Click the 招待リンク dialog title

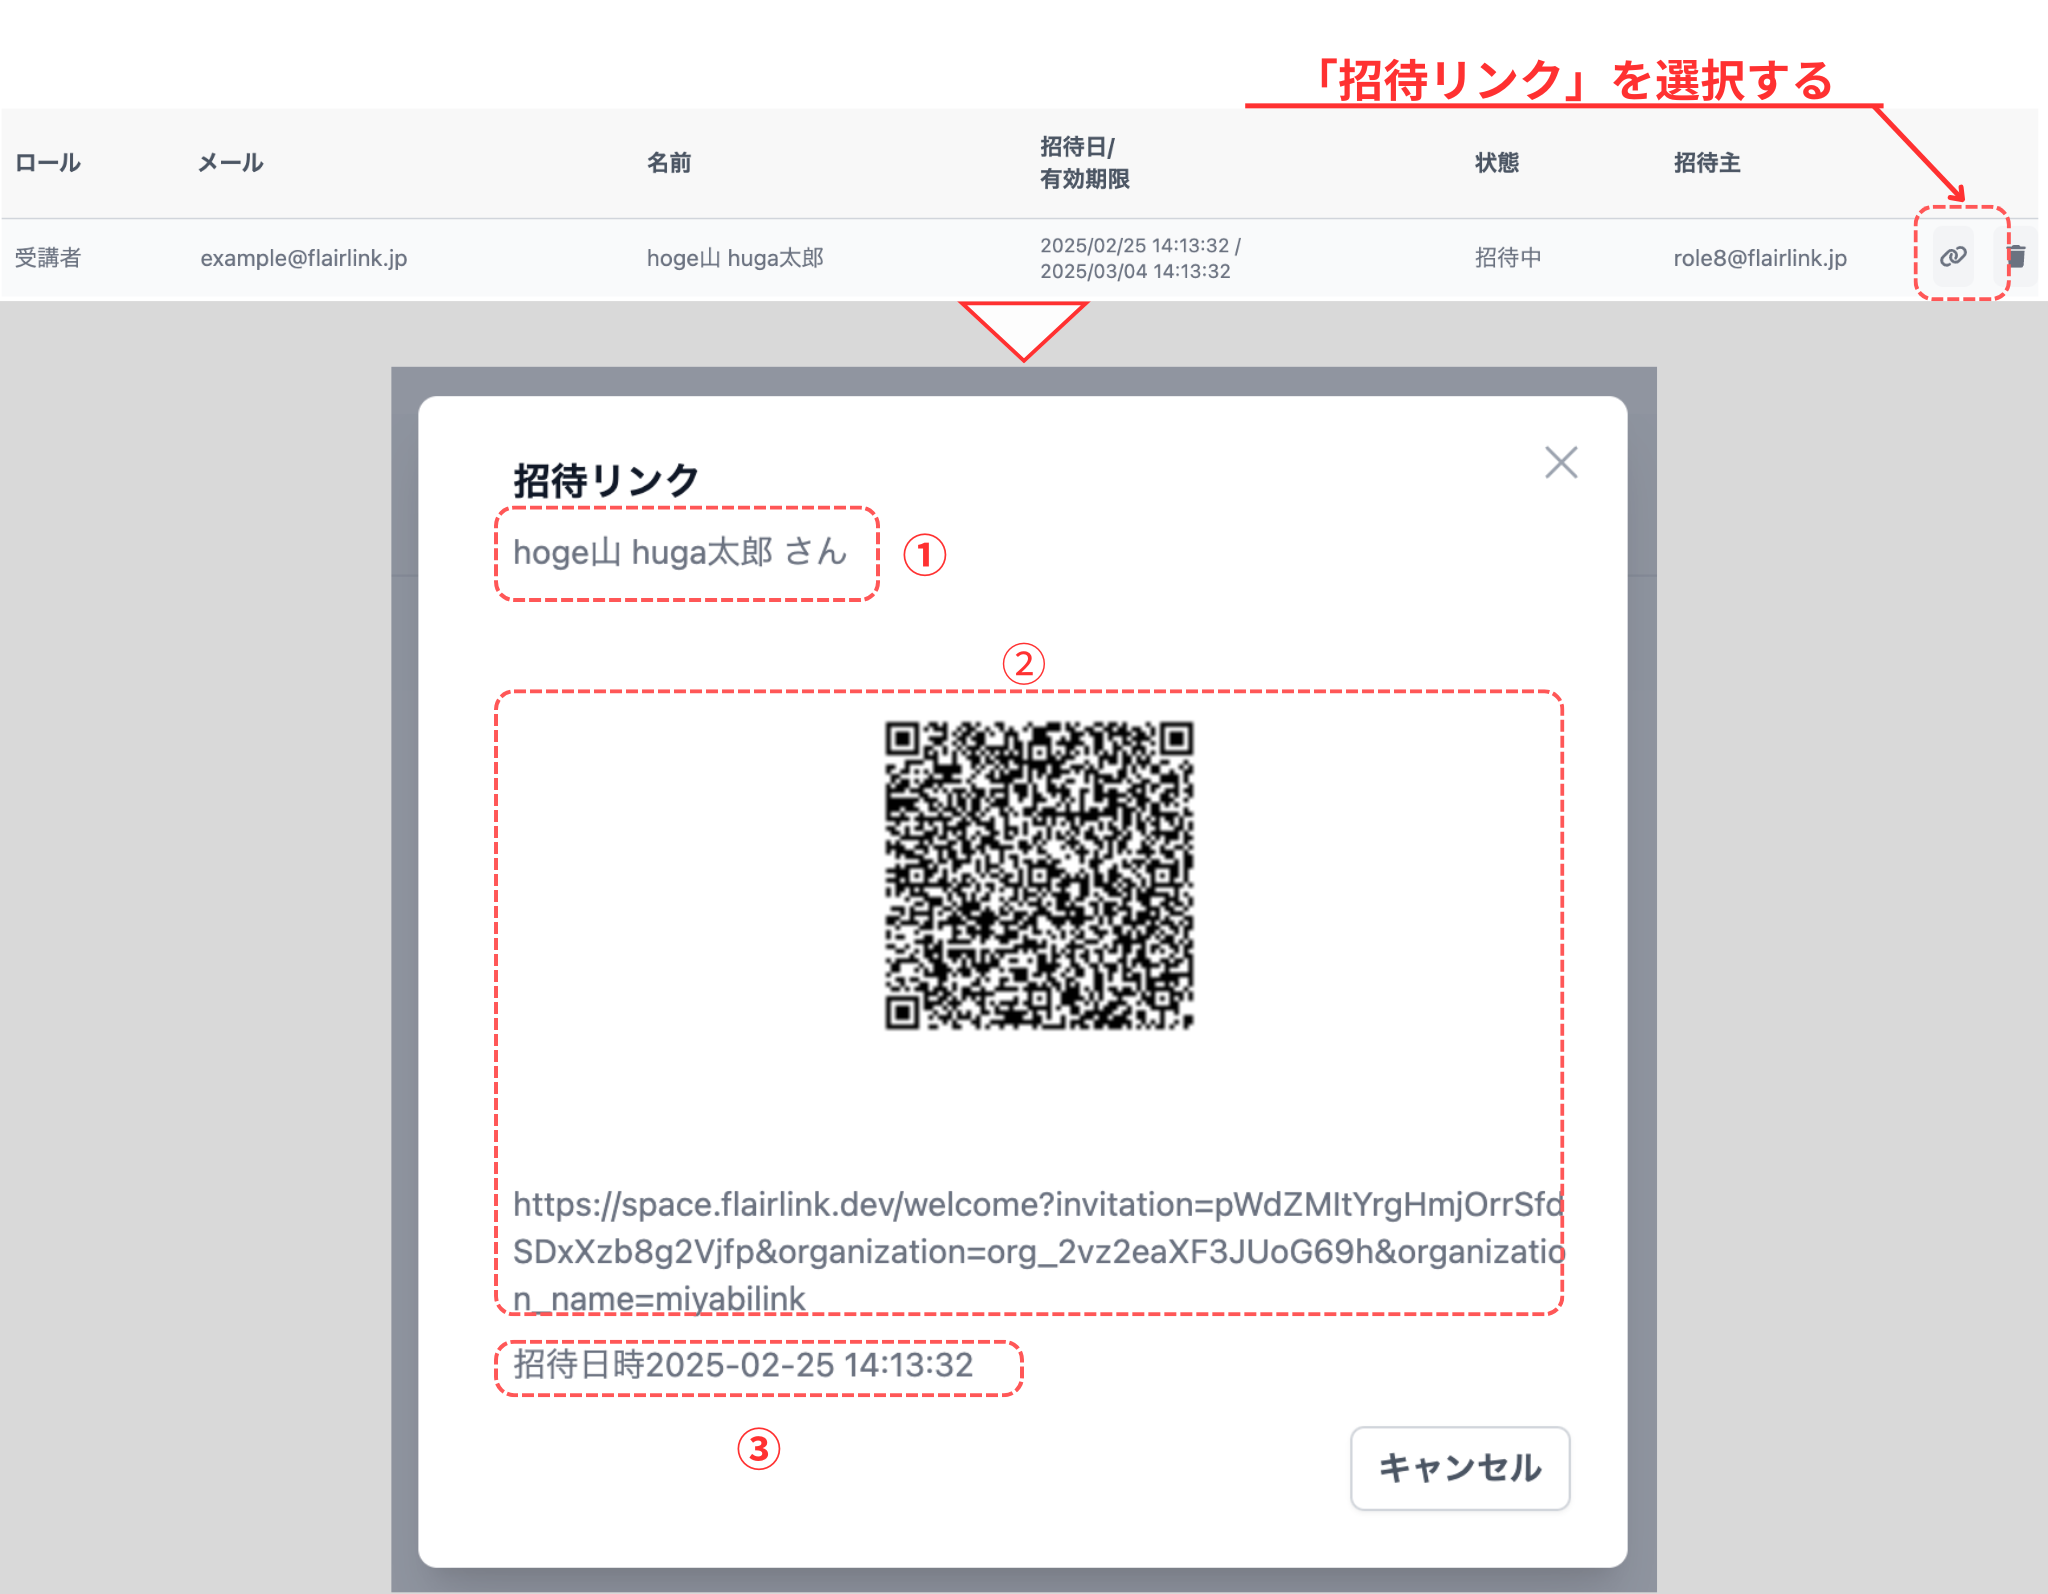(605, 481)
